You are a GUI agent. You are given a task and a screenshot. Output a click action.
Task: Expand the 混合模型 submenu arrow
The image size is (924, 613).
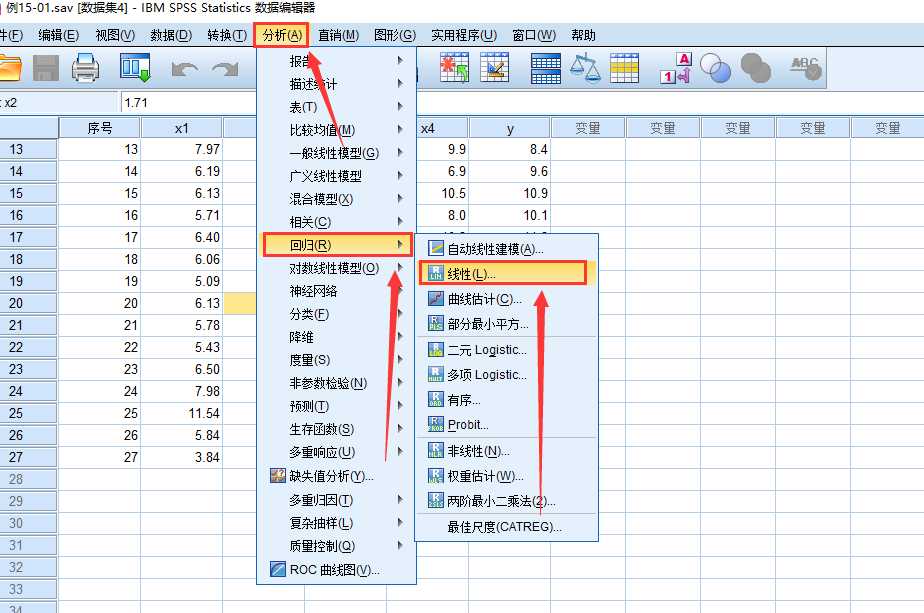coord(400,198)
